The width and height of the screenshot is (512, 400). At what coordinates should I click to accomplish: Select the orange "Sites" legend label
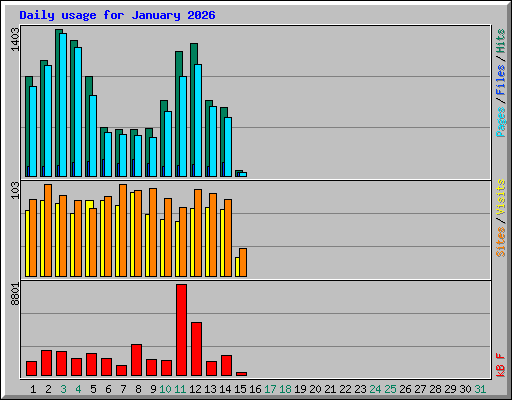pyautogui.click(x=501, y=242)
